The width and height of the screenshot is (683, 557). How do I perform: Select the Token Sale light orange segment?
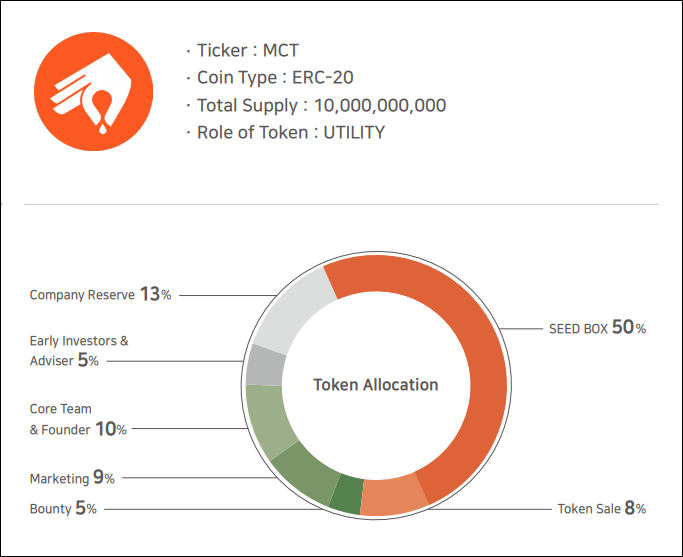pyautogui.click(x=393, y=497)
